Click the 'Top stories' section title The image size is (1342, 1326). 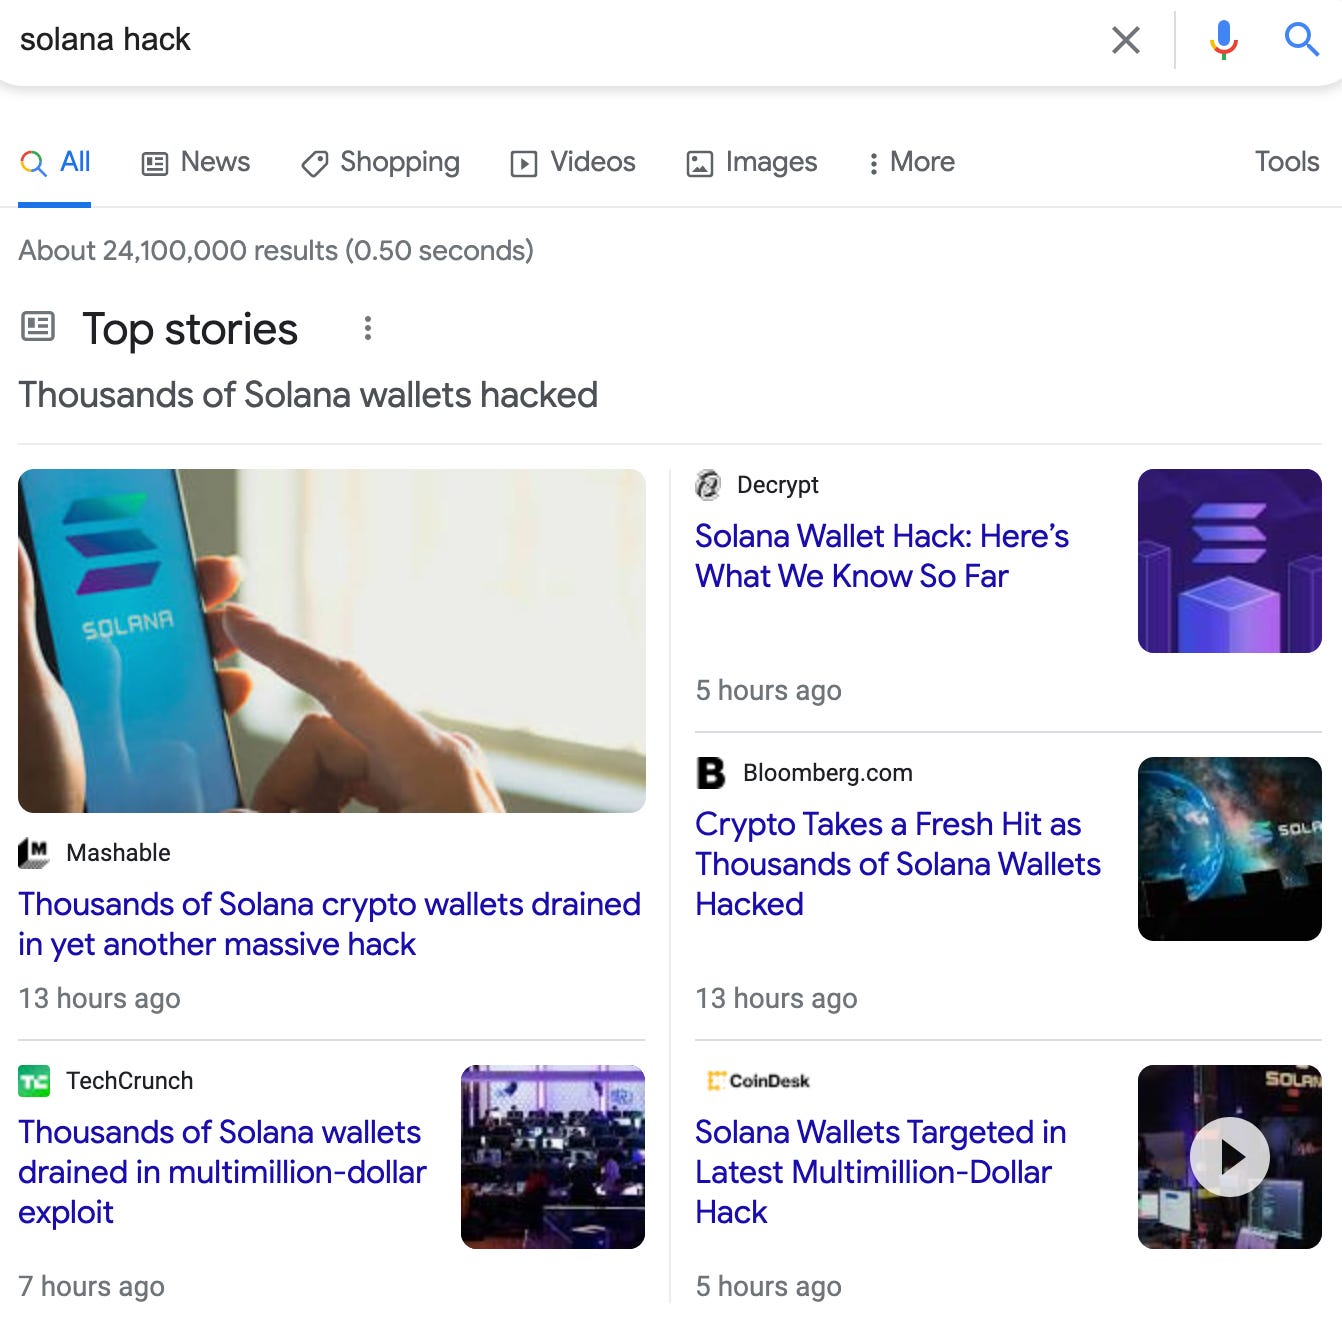190,329
